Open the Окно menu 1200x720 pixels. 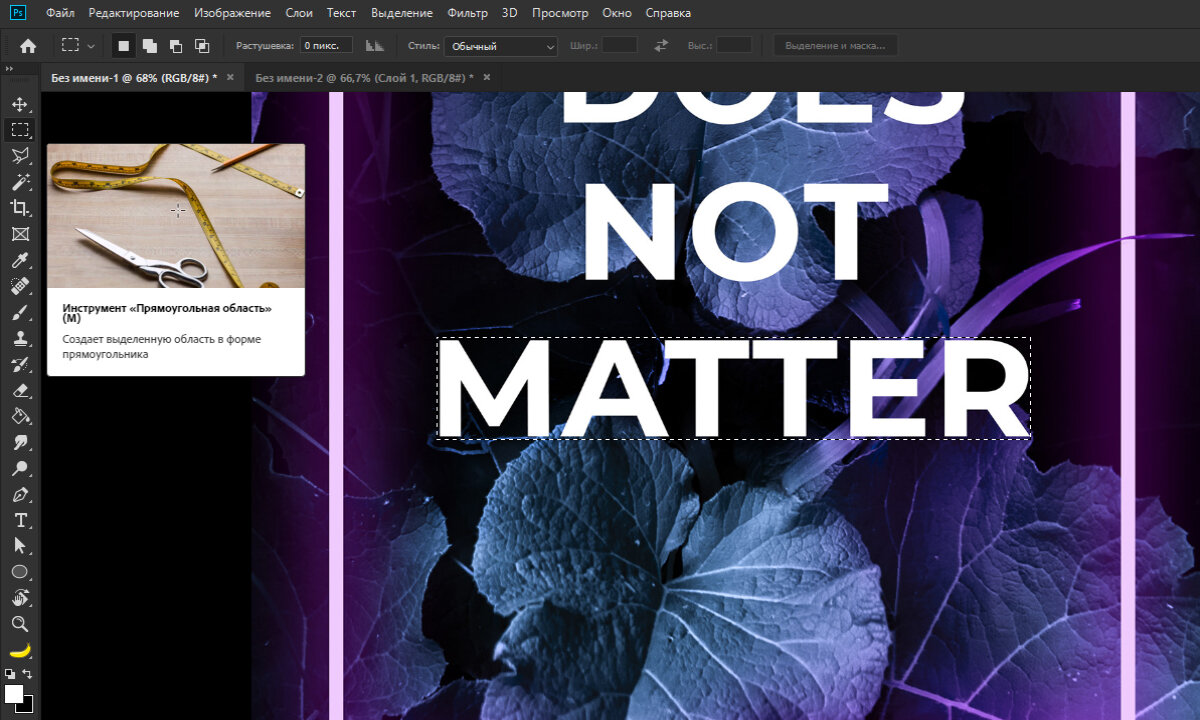tap(618, 13)
